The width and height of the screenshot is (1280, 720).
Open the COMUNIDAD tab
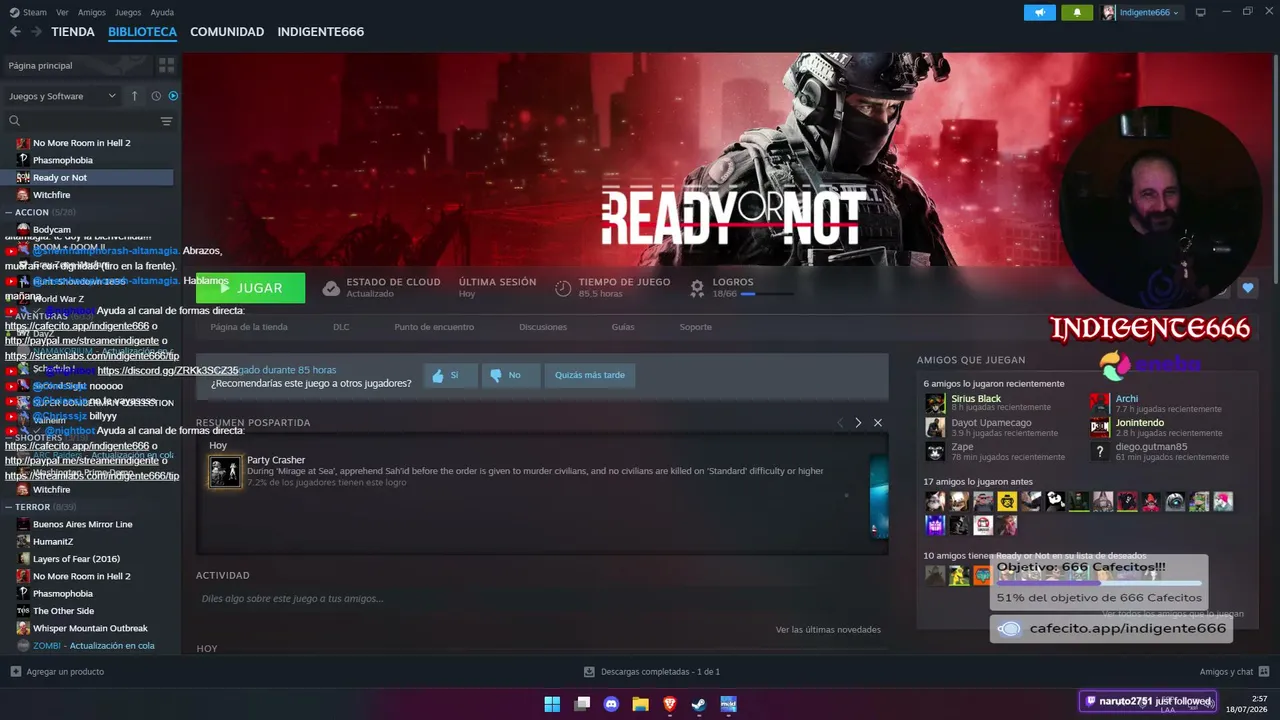[x=227, y=32]
